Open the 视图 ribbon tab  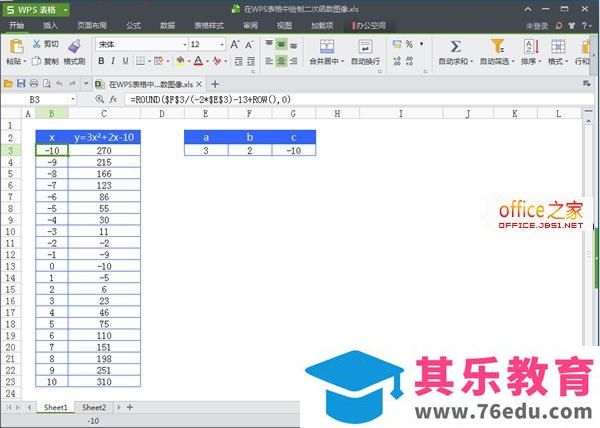pos(284,26)
